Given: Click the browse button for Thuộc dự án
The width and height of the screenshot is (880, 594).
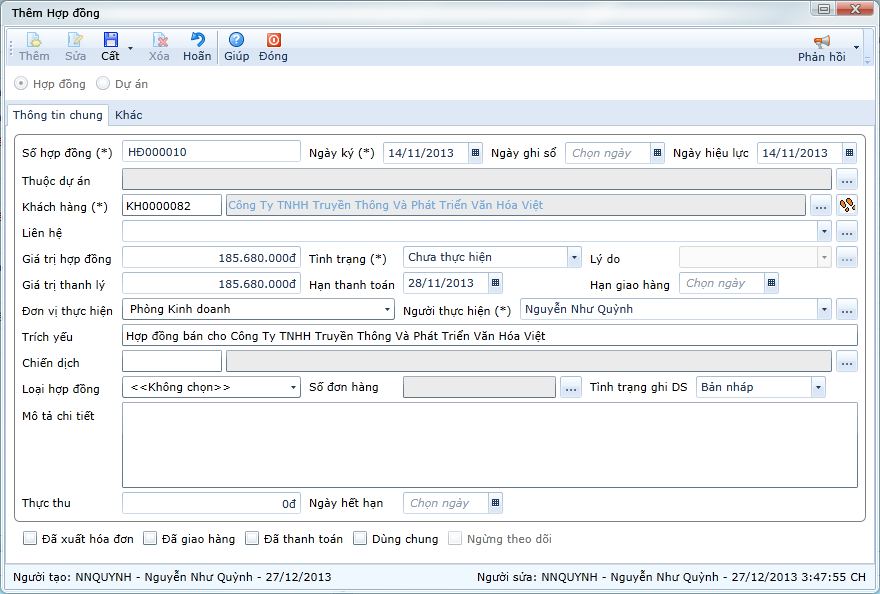Looking at the screenshot, I should tap(847, 179).
